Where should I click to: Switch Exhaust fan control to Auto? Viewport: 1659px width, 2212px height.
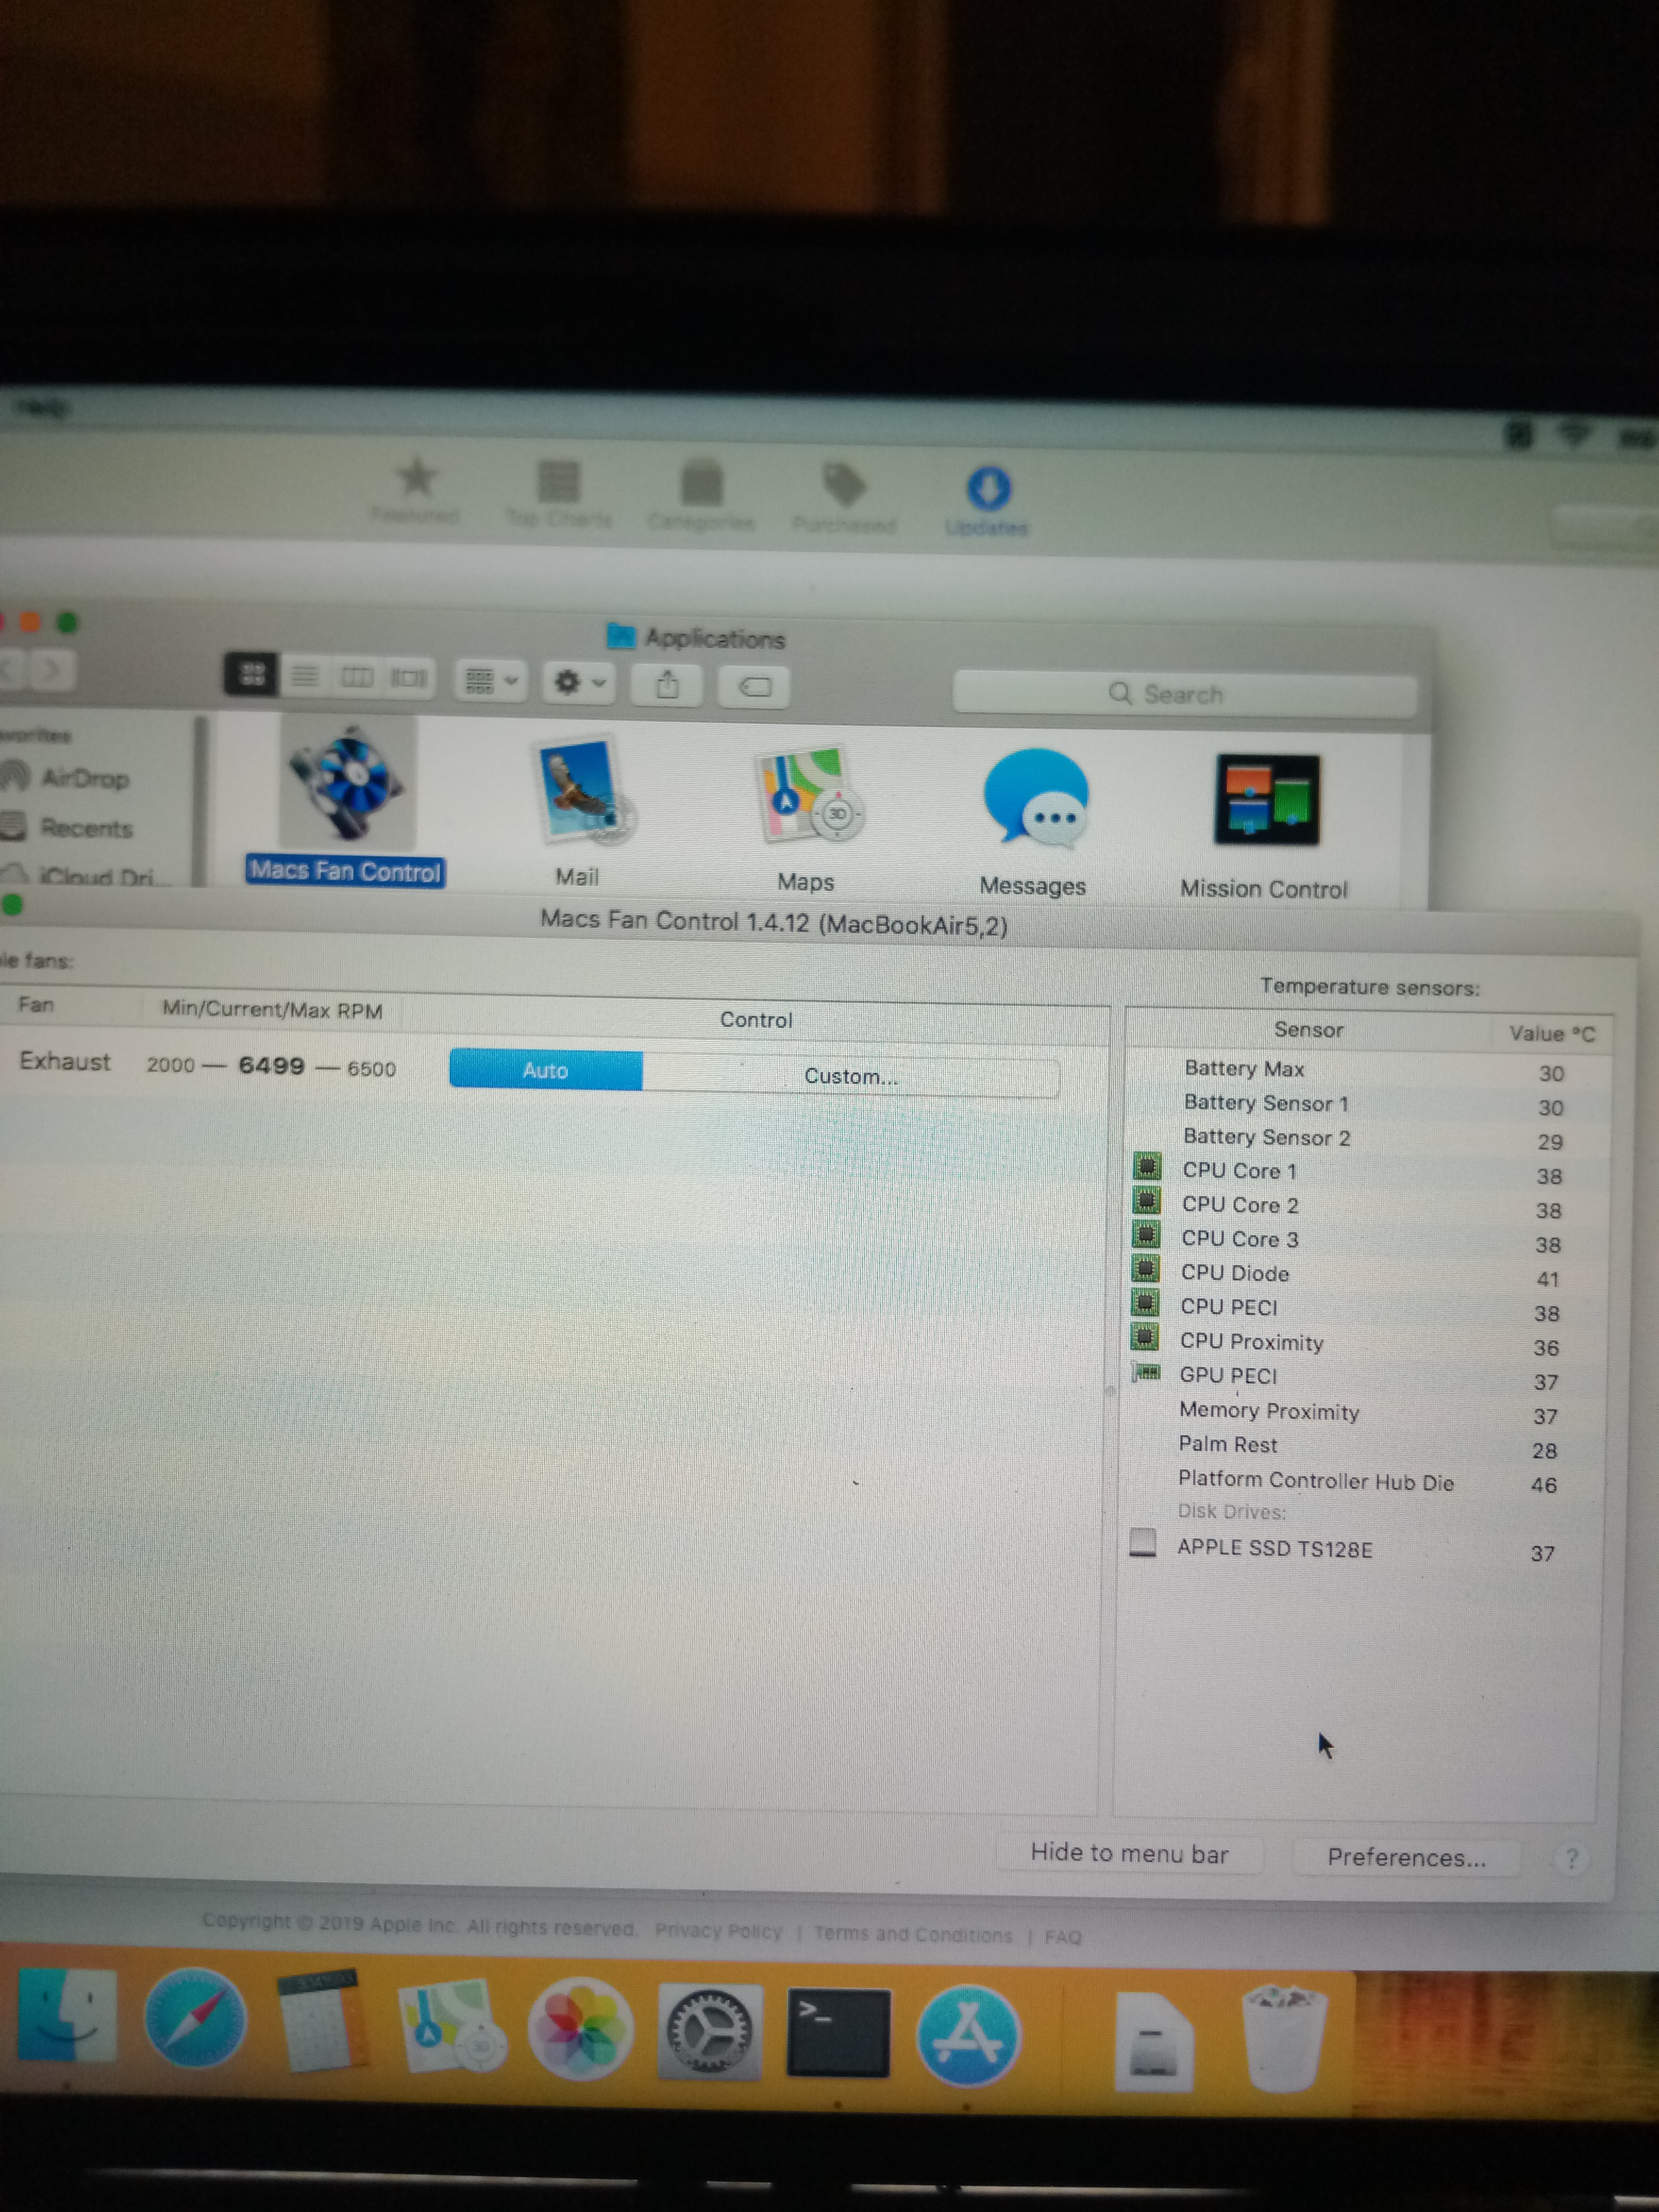click(546, 1070)
